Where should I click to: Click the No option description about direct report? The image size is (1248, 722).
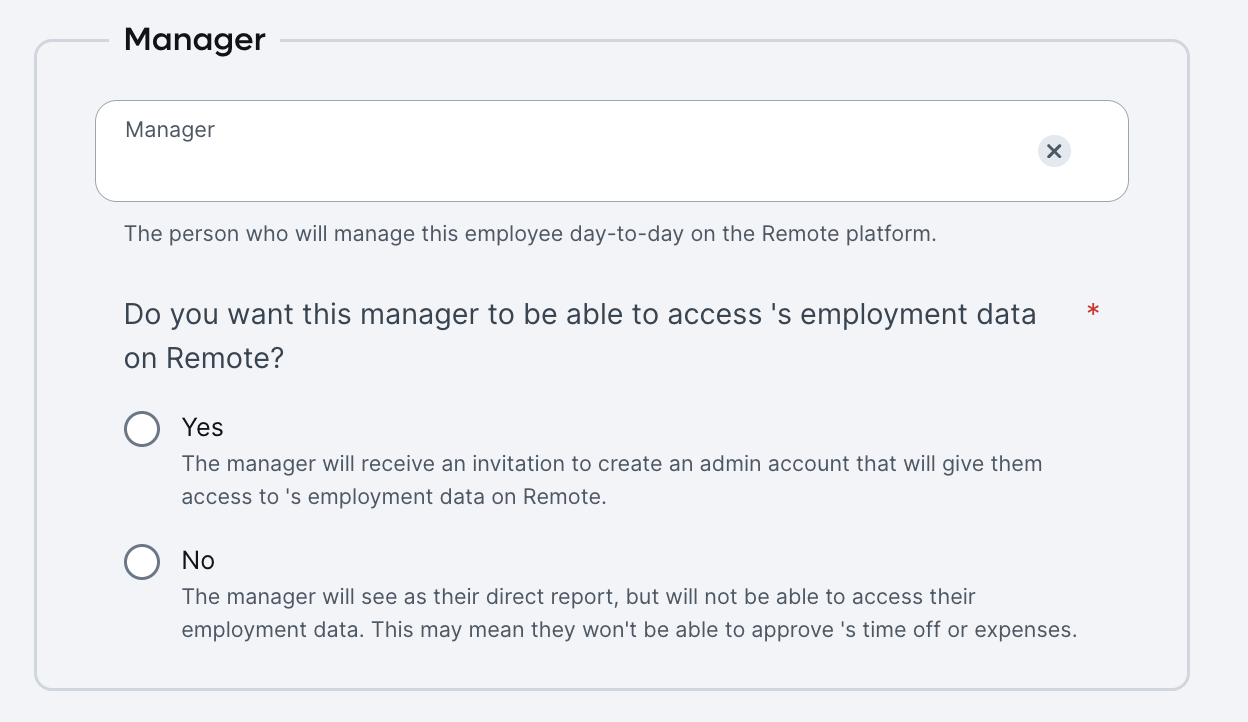[629, 613]
